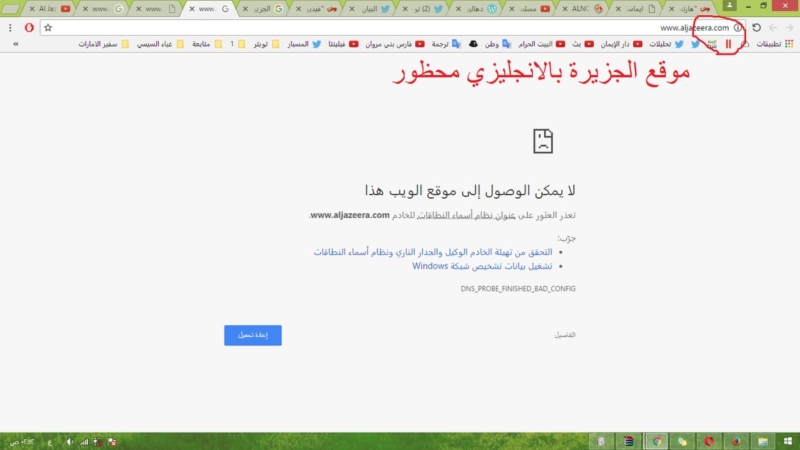Launch Opera from the taskbar

709,441
